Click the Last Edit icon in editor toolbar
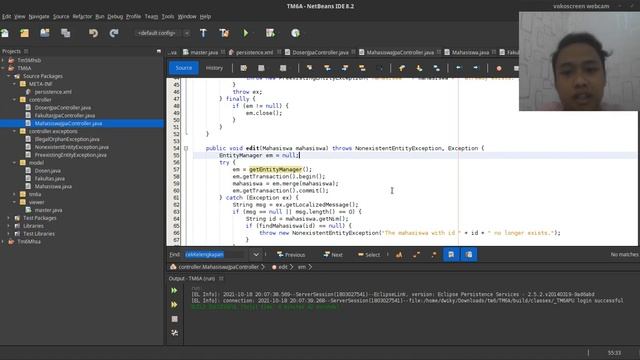This screenshot has height=360, width=640. point(244,68)
